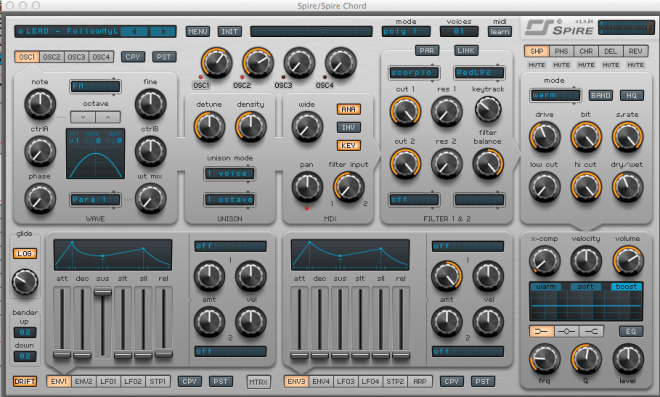Click the dry/wet knob

pos(627,187)
